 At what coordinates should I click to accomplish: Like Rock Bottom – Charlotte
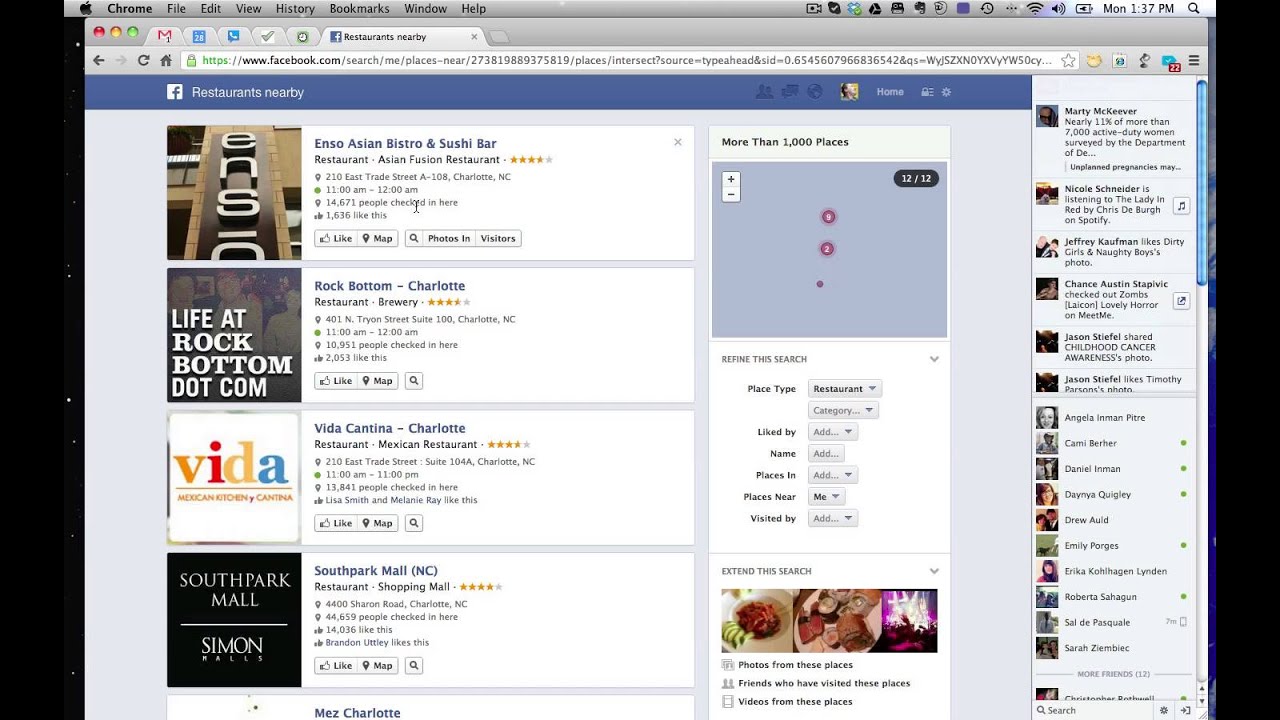(335, 381)
